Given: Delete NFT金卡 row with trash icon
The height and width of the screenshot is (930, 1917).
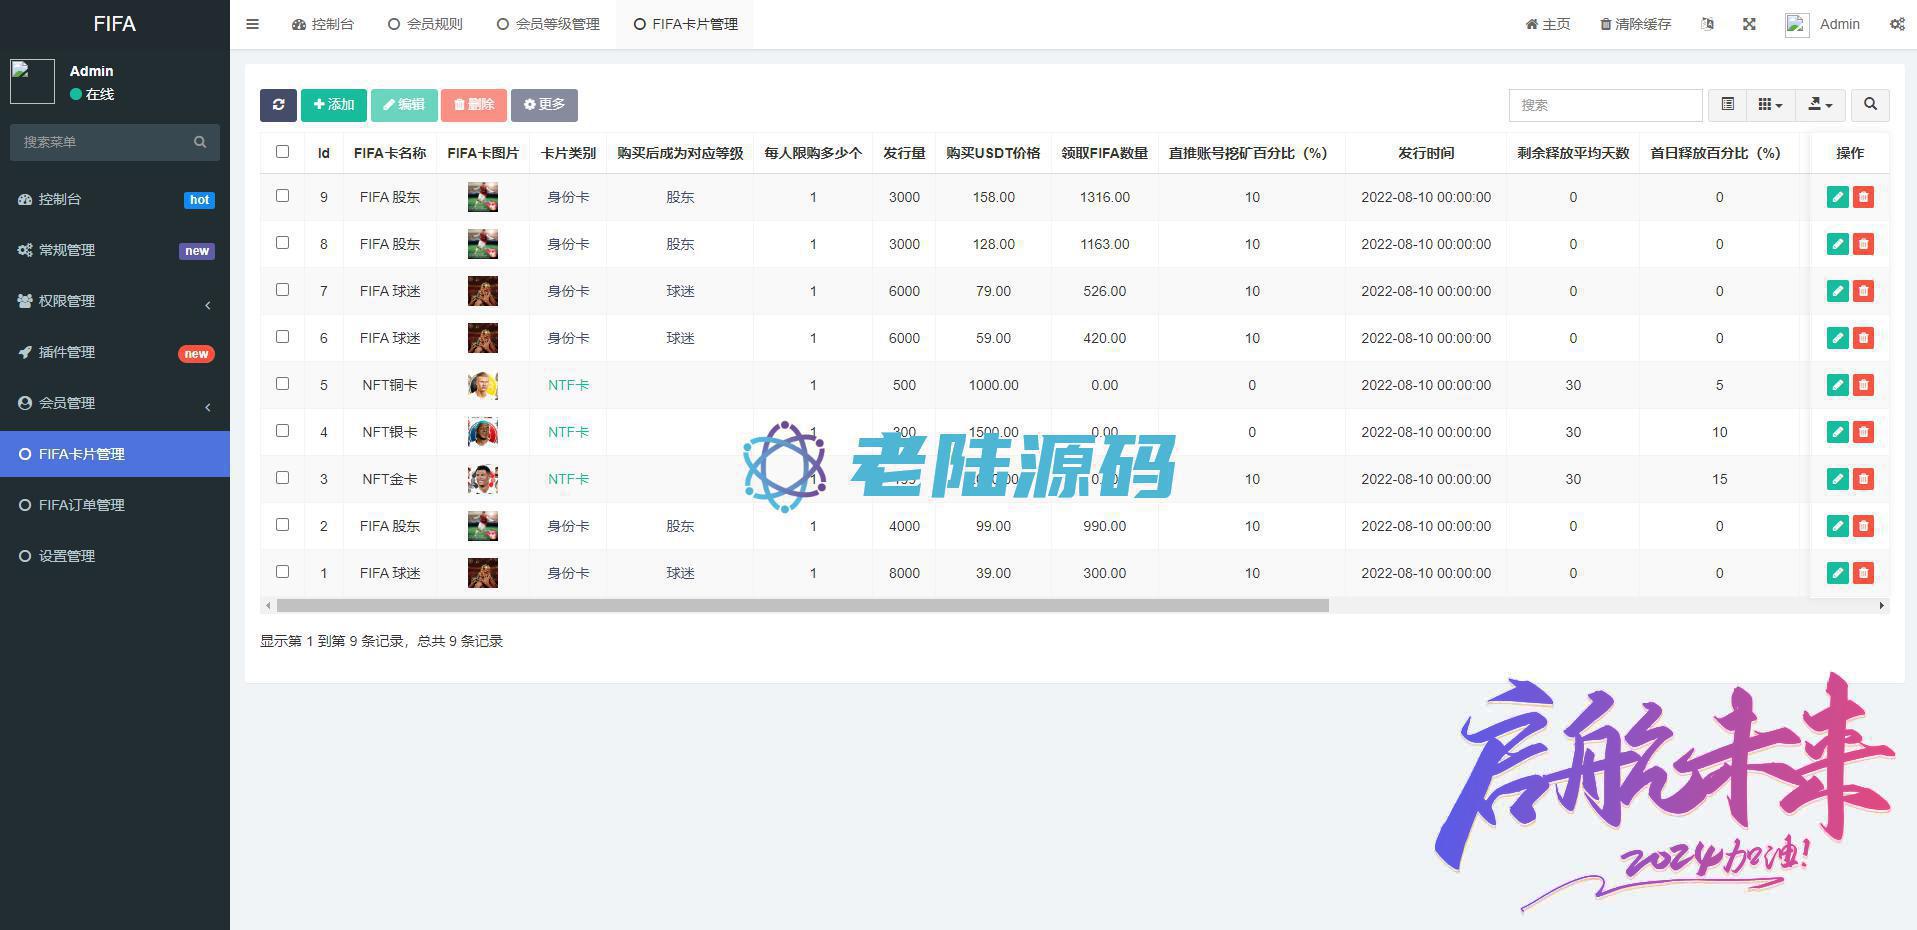Looking at the screenshot, I should pyautogui.click(x=1863, y=479).
